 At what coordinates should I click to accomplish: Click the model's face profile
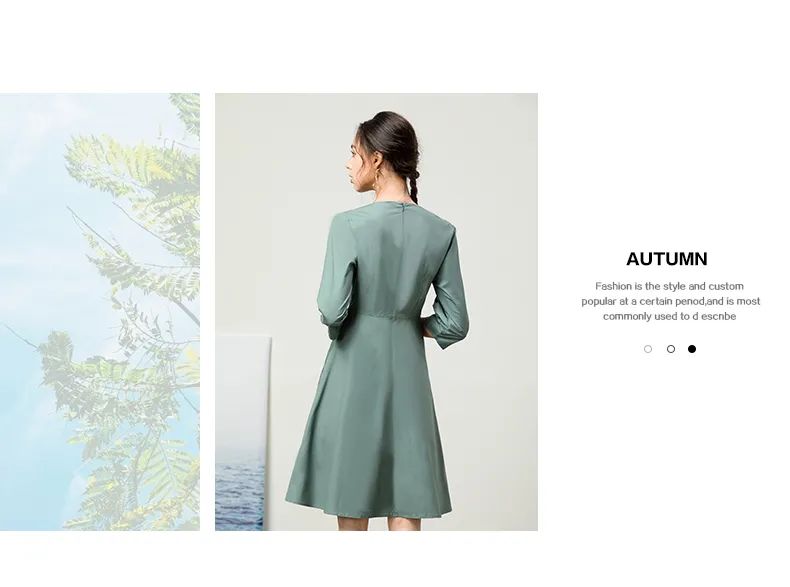tap(355, 161)
